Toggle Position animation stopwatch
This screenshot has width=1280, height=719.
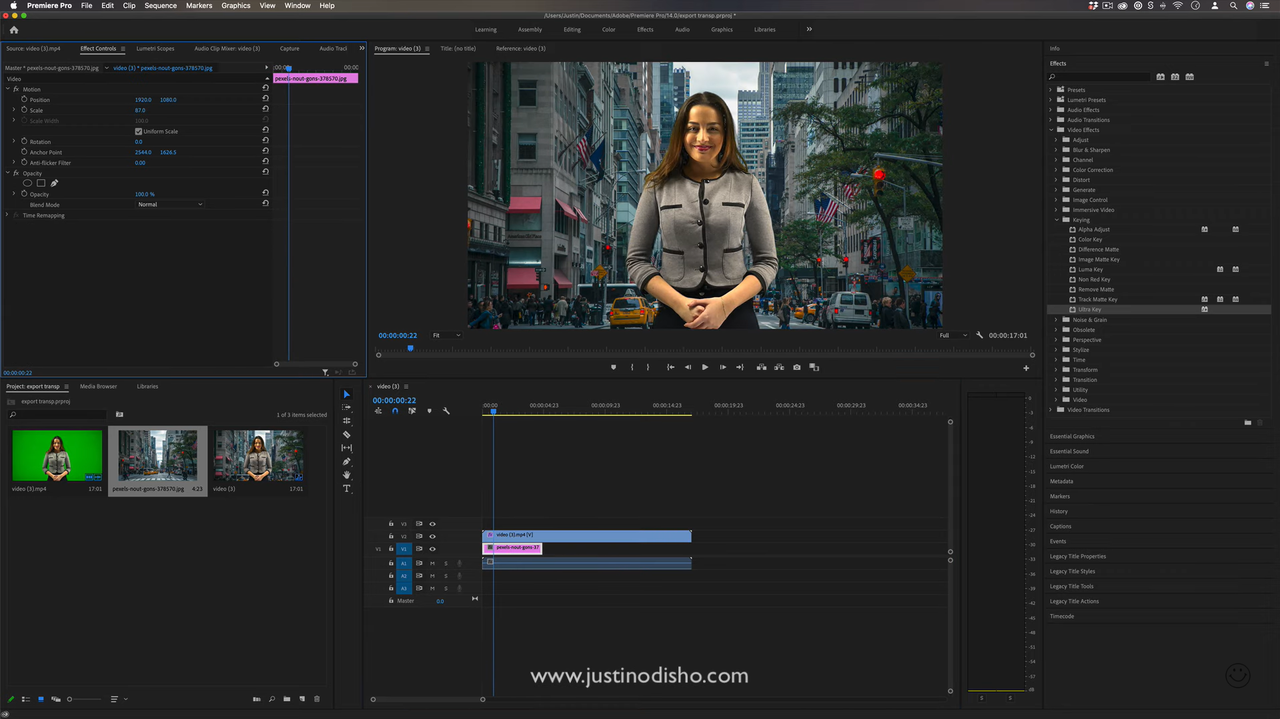tap(24, 100)
